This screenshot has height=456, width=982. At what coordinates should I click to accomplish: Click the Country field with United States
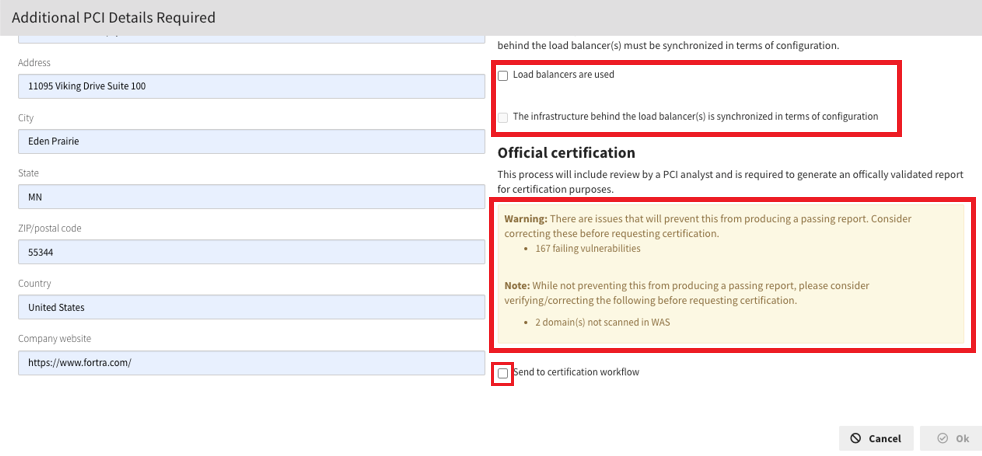(247, 308)
